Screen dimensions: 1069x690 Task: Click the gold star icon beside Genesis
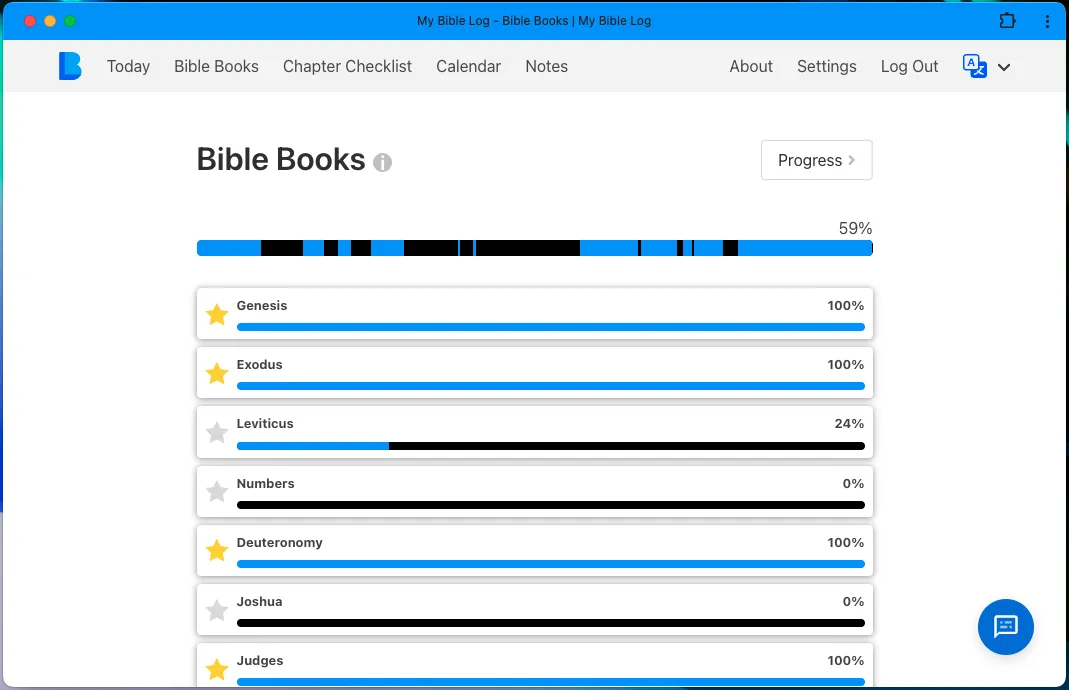click(x=216, y=314)
